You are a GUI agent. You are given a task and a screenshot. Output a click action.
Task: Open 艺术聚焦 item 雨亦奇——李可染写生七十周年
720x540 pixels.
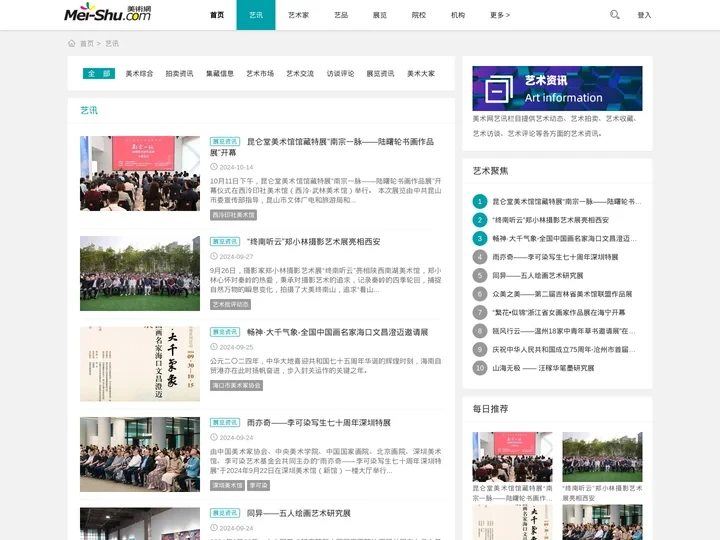[x=555, y=257]
